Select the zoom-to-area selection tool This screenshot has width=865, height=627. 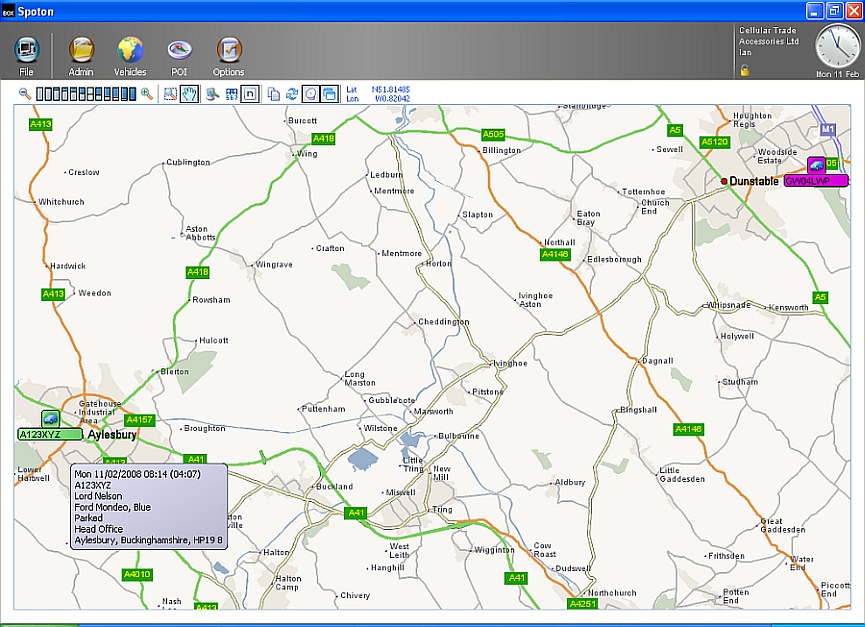tap(170, 94)
